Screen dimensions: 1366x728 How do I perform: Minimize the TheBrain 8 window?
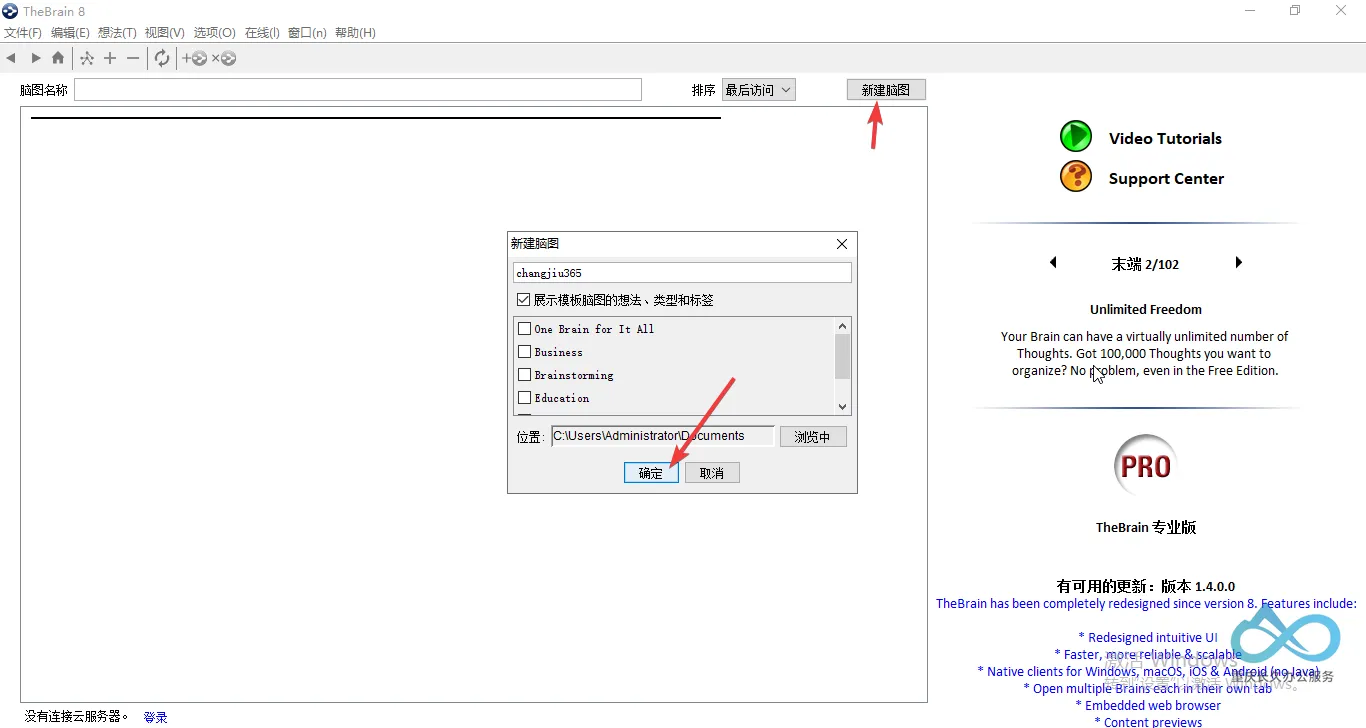point(1250,11)
